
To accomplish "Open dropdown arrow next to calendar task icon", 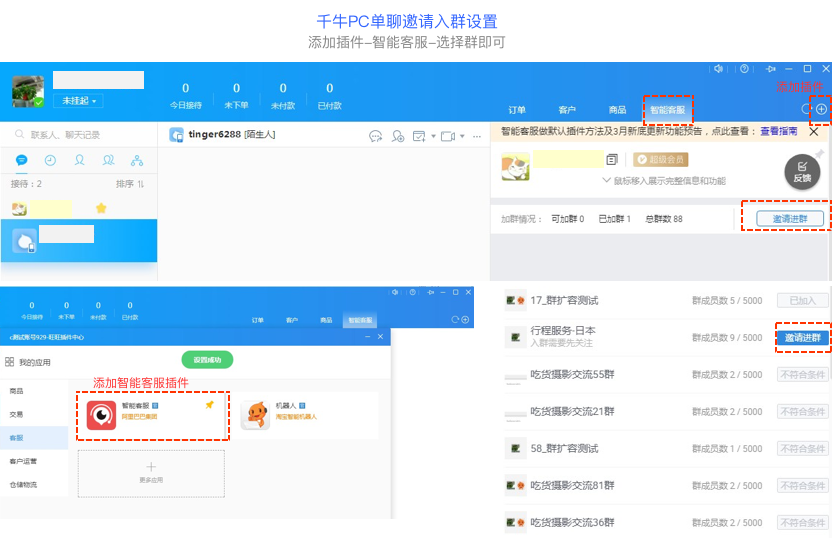I will click(x=434, y=136).
